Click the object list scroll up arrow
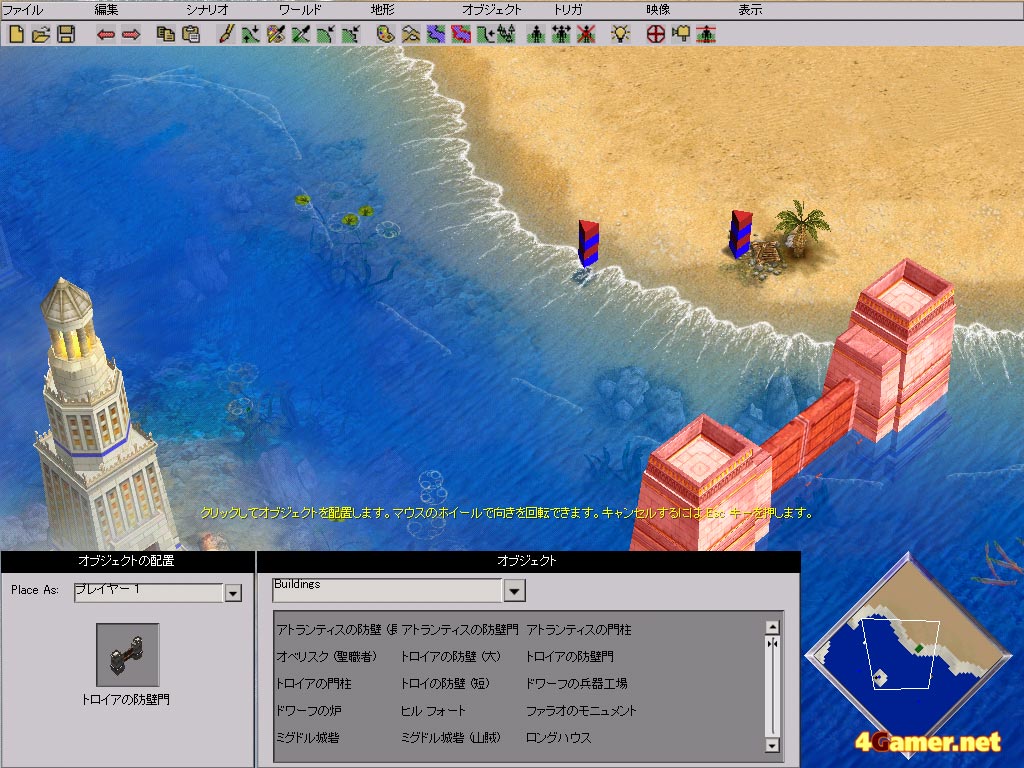 (x=772, y=627)
